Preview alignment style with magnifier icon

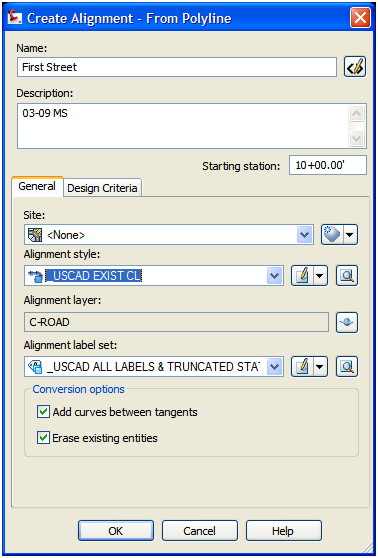click(347, 275)
